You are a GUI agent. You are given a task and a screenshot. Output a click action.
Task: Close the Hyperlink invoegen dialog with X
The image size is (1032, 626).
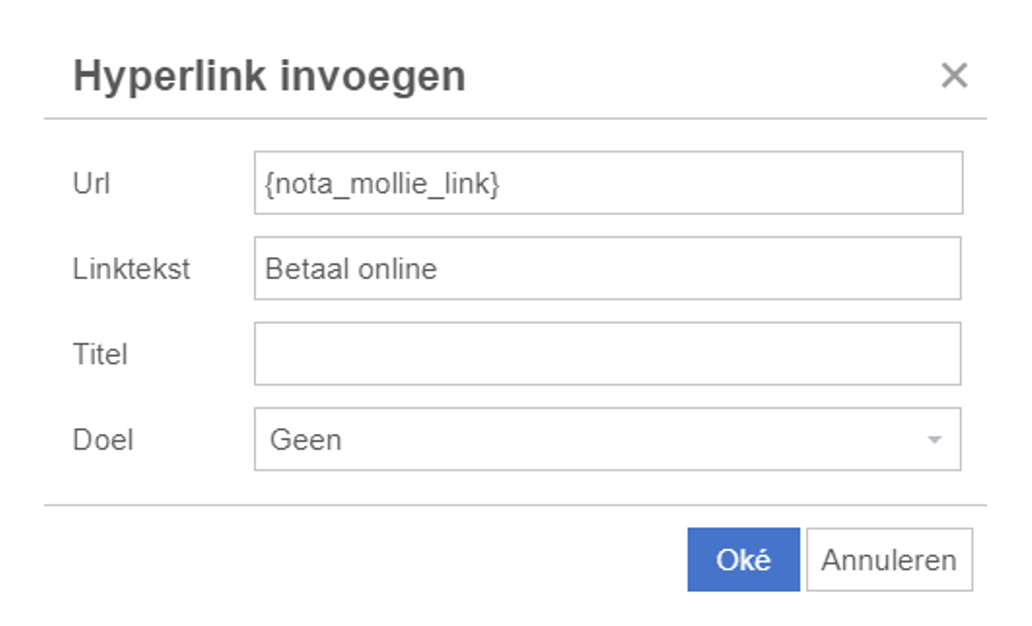pos(954,75)
